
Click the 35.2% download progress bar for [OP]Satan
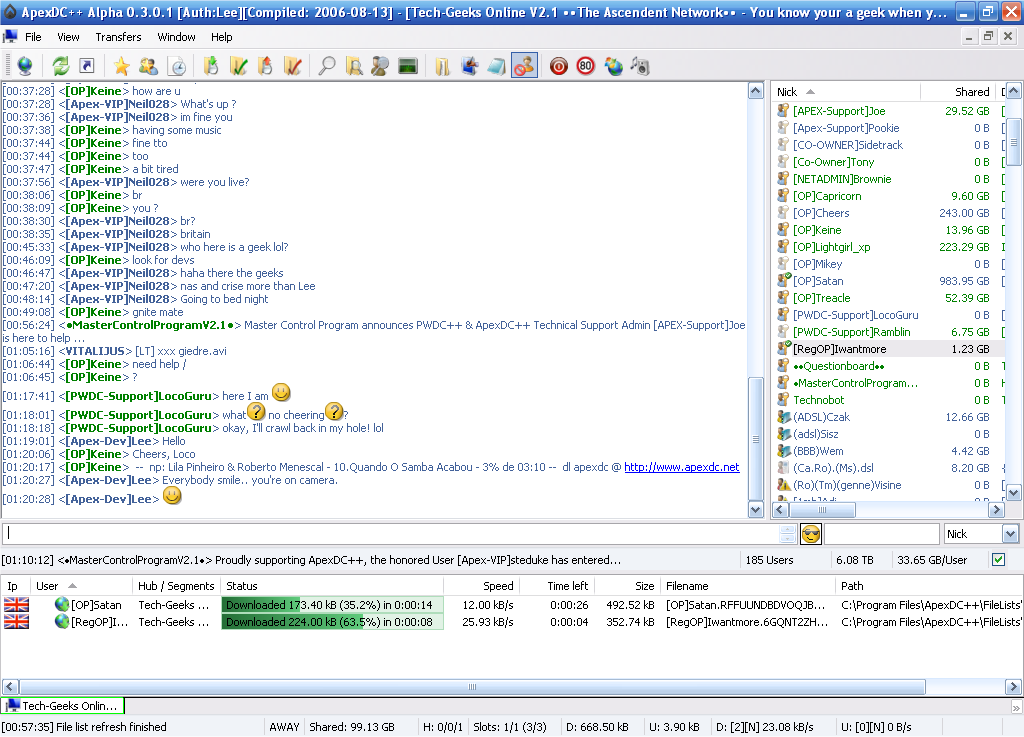point(332,604)
